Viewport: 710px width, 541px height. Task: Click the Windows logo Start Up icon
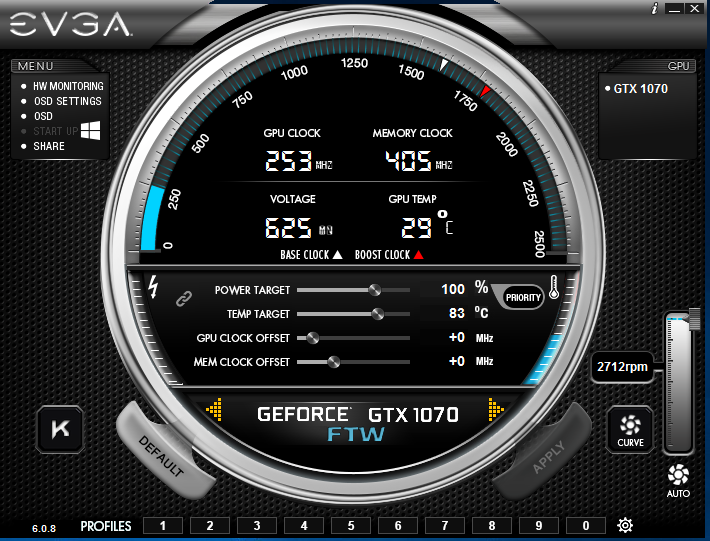91,130
